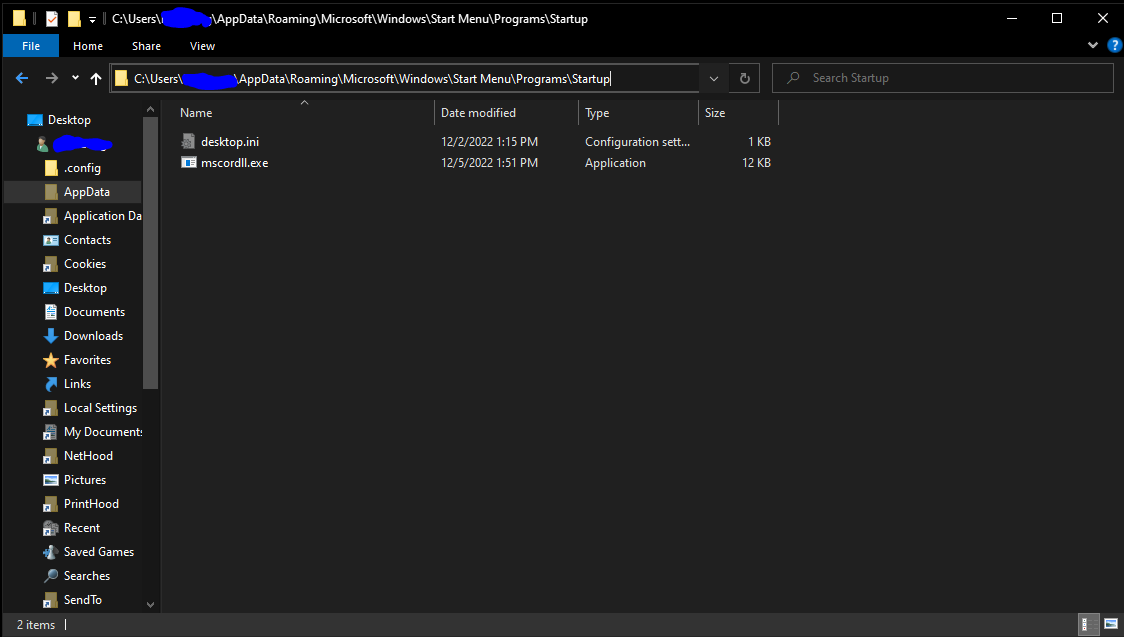Refresh the Startup folder view
The height and width of the screenshot is (638, 1124).
[x=745, y=78]
